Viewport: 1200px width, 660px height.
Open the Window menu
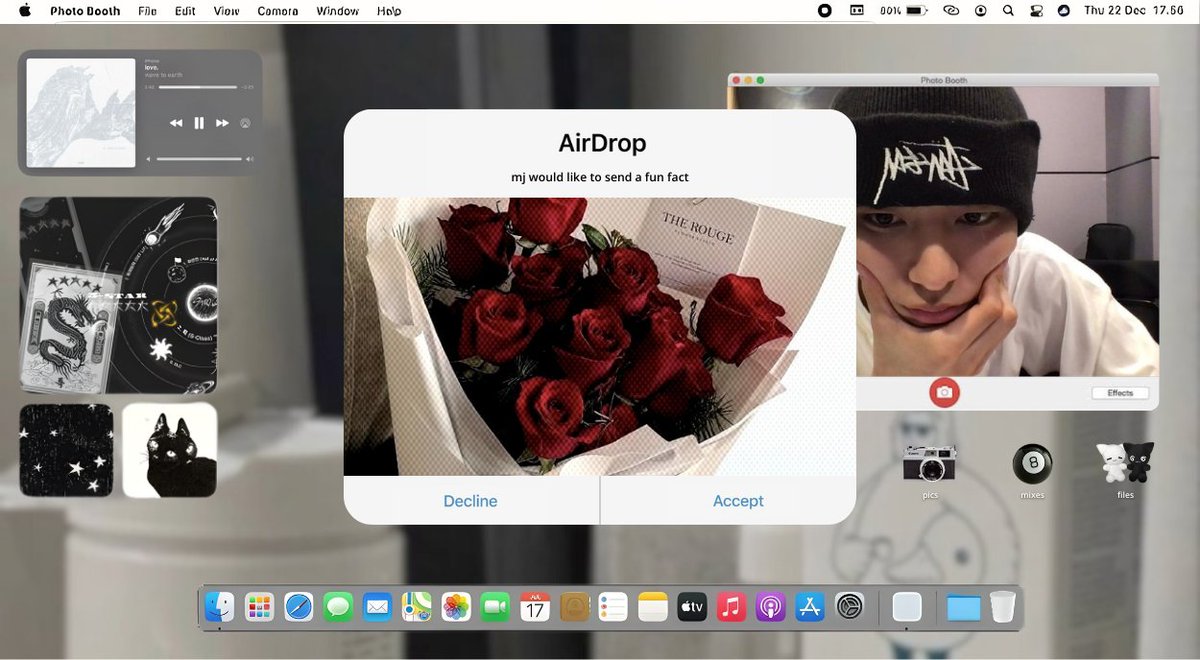338,11
